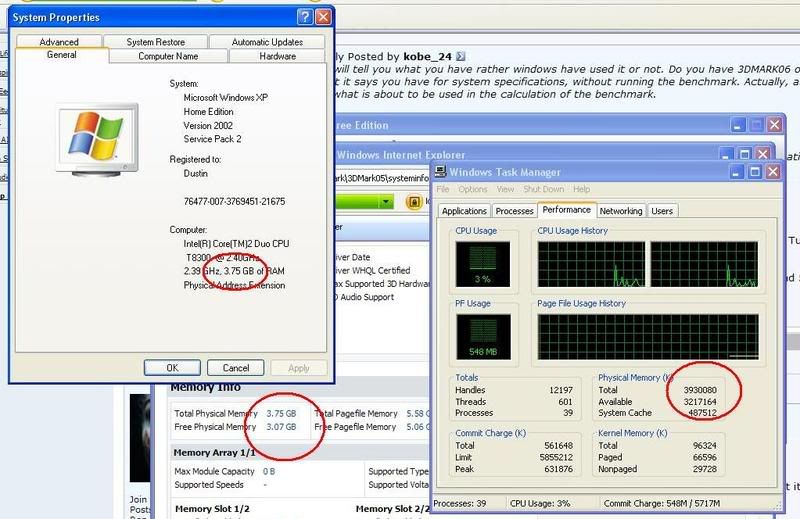Image resolution: width=800 pixels, height=519 pixels.
Task: Click Total Physical Memory 3.75 GB value
Action: click(281, 413)
